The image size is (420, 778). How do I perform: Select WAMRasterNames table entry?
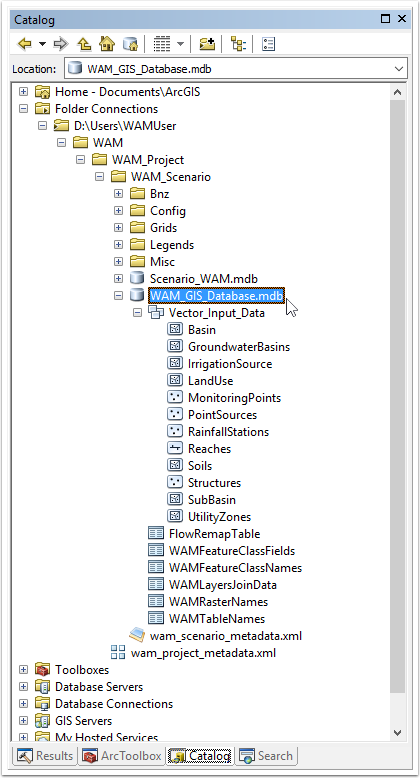[218, 601]
